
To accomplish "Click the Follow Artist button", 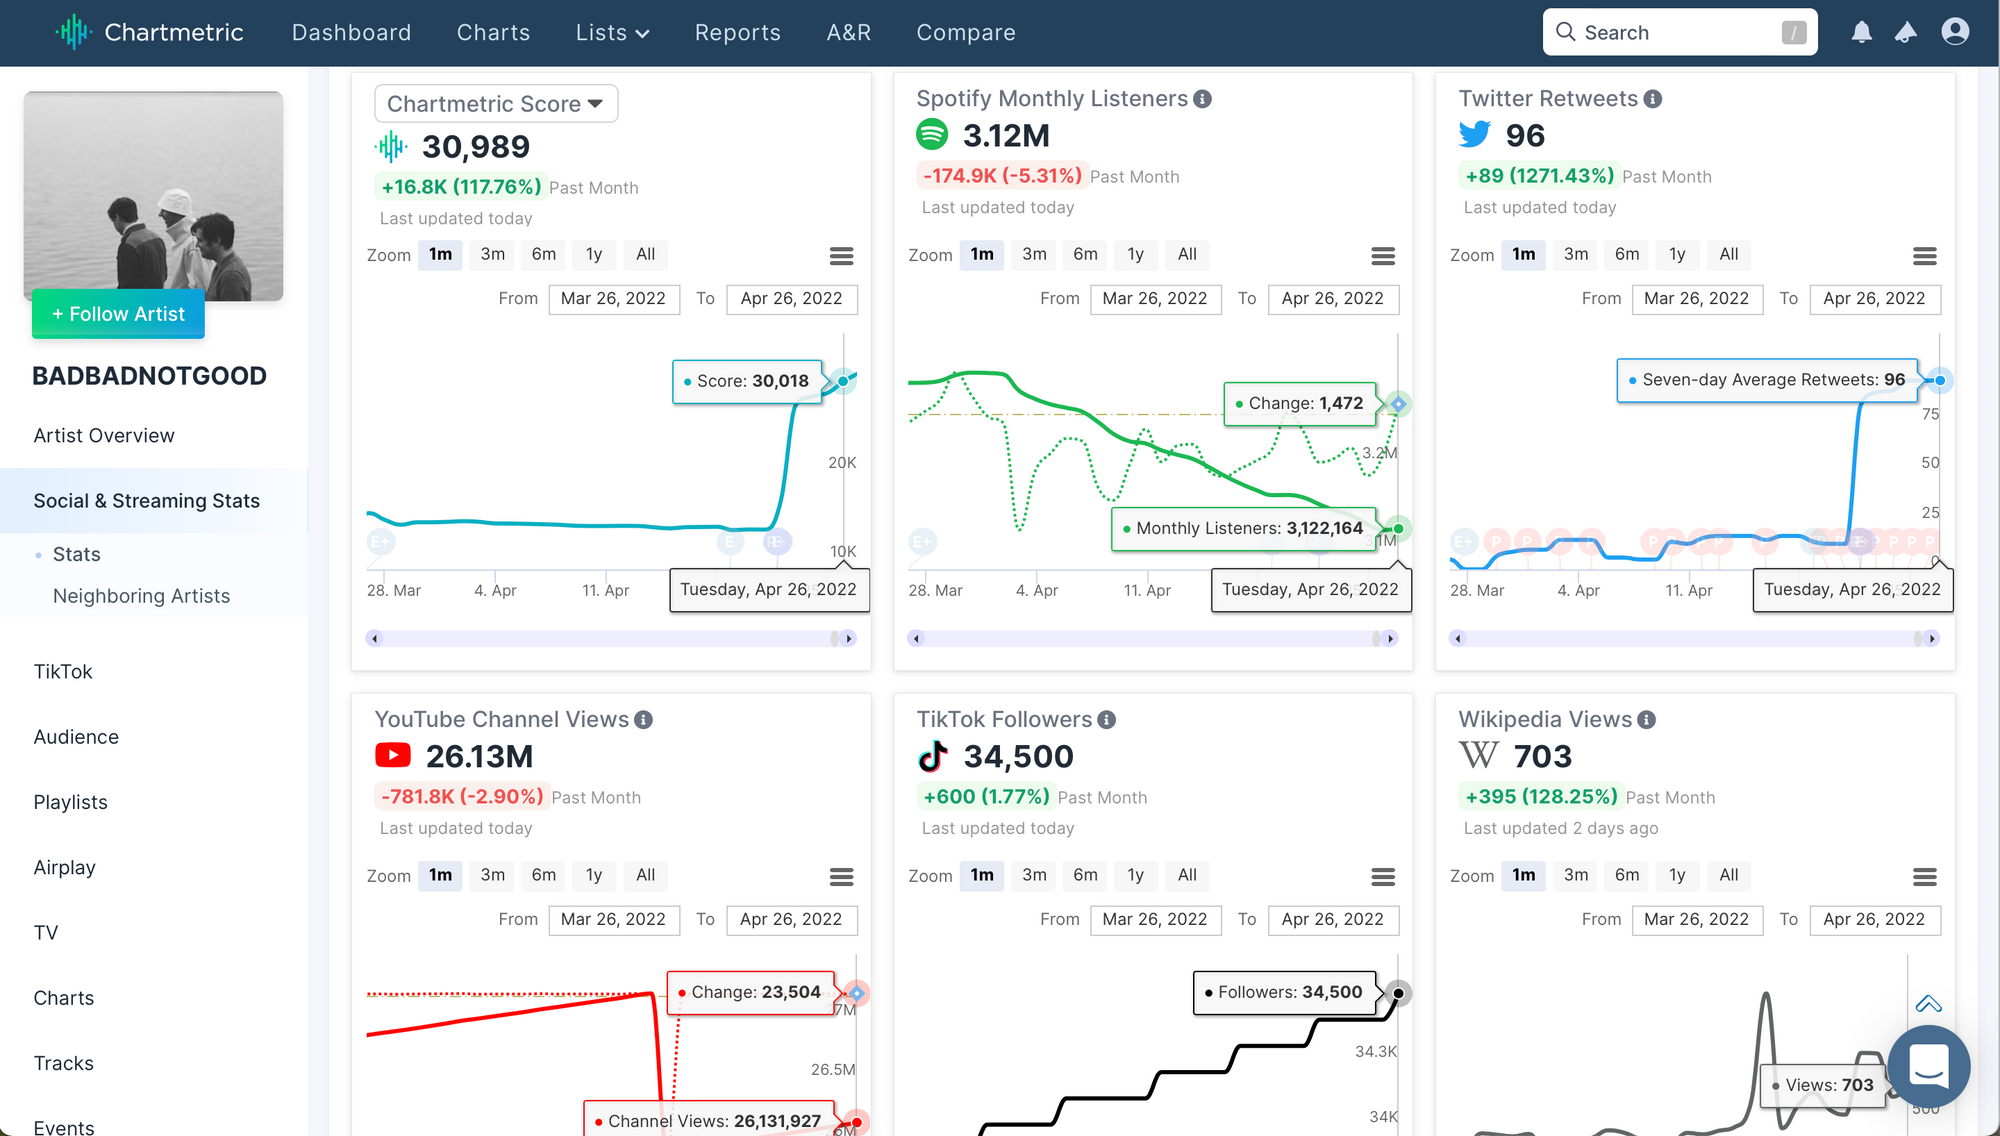I will pyautogui.click(x=118, y=314).
